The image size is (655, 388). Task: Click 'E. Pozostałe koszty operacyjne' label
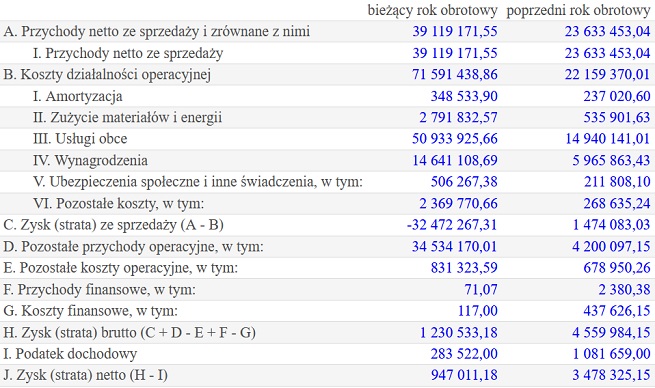(97, 268)
